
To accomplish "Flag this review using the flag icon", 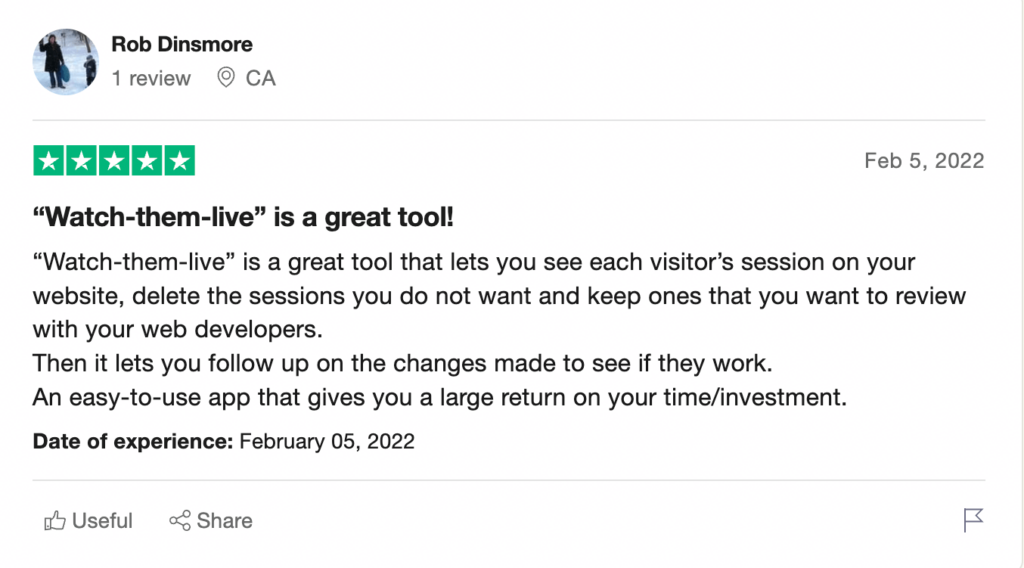I will pyautogui.click(x=973, y=520).
